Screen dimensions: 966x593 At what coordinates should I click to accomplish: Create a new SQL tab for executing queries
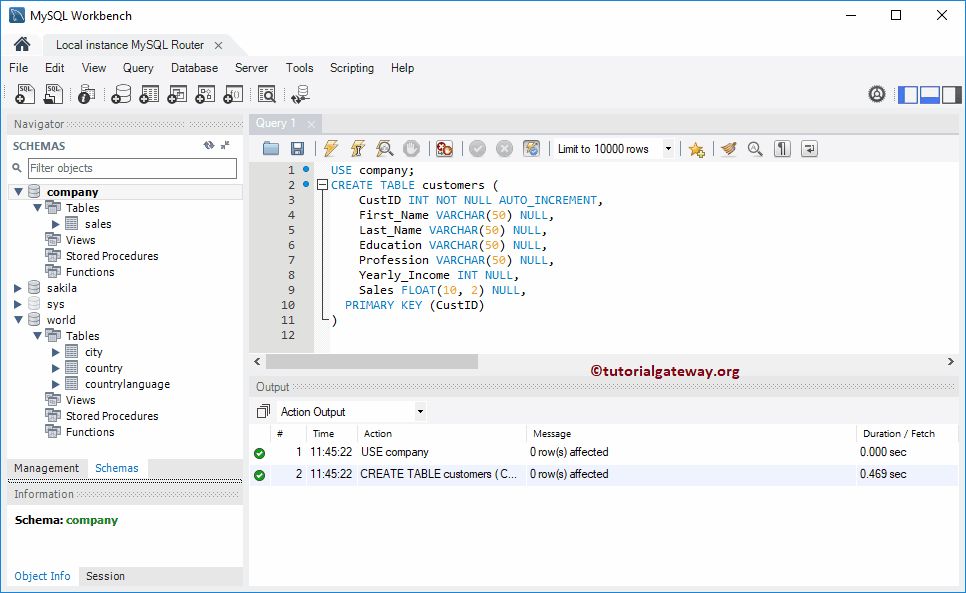tap(24, 94)
